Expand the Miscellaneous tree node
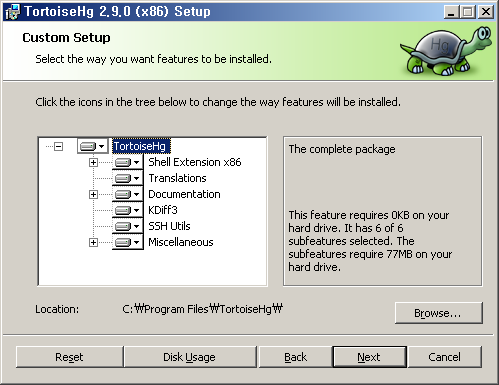Screen dimensions: 499x385 point(93,242)
